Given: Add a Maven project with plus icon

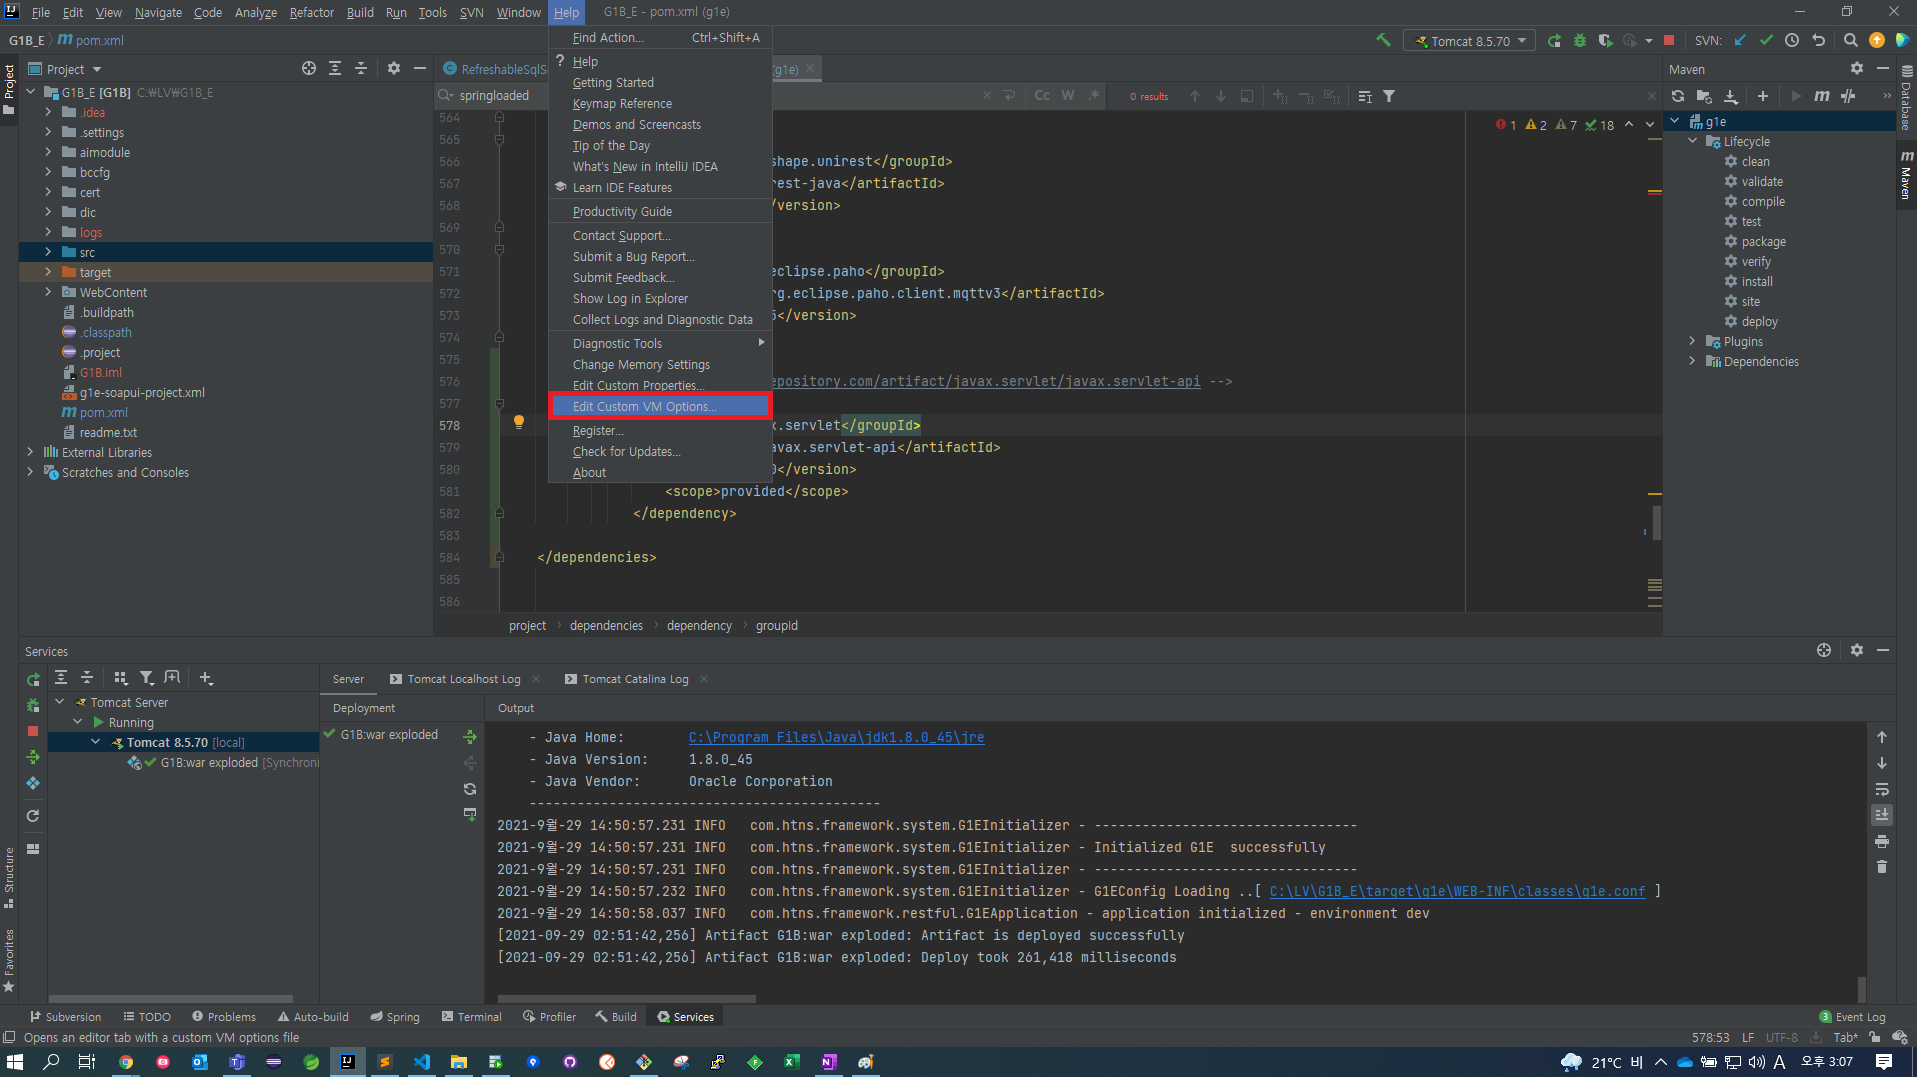Looking at the screenshot, I should pos(1763,96).
